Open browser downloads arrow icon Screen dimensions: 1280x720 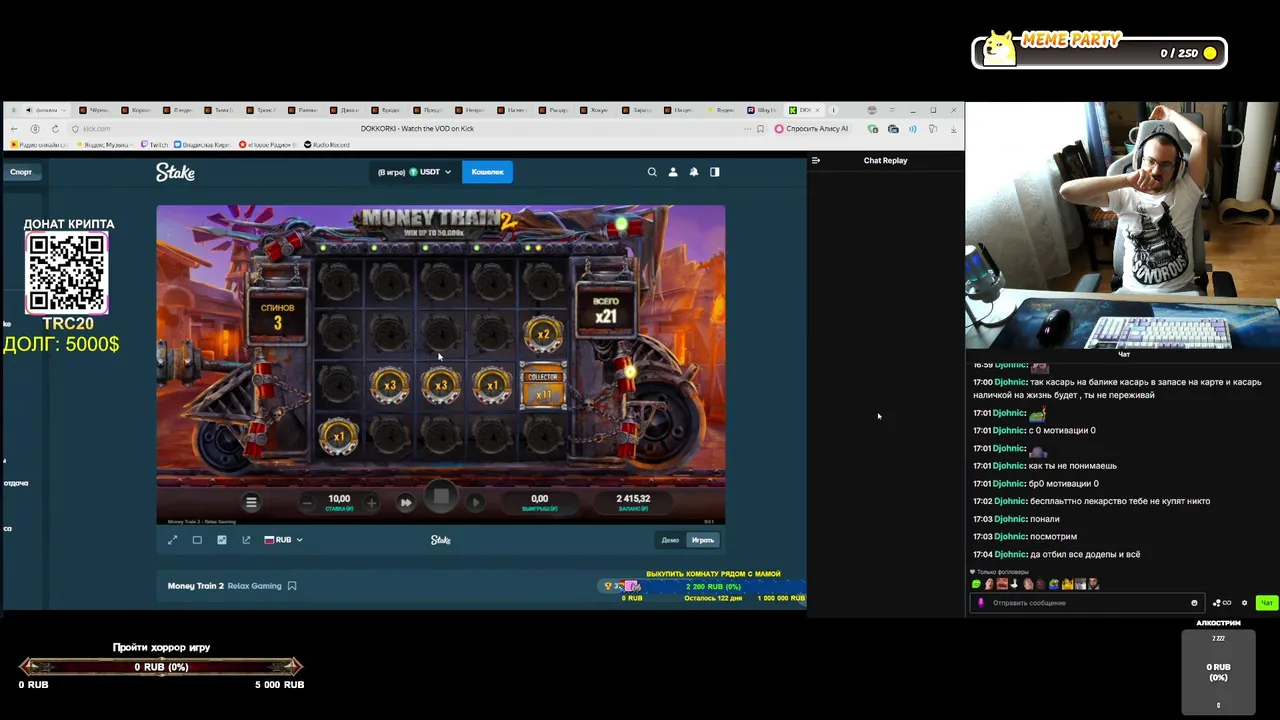953,129
